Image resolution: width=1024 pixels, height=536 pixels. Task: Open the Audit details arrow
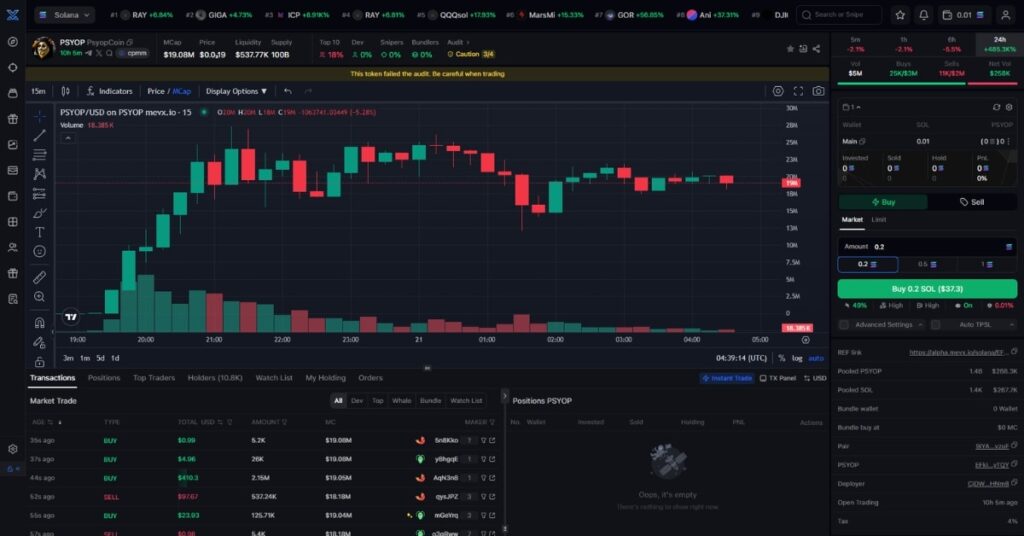(x=468, y=42)
